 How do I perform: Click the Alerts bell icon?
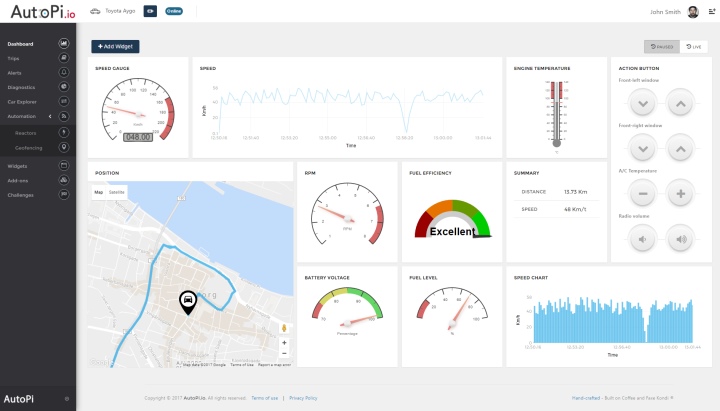(64, 73)
